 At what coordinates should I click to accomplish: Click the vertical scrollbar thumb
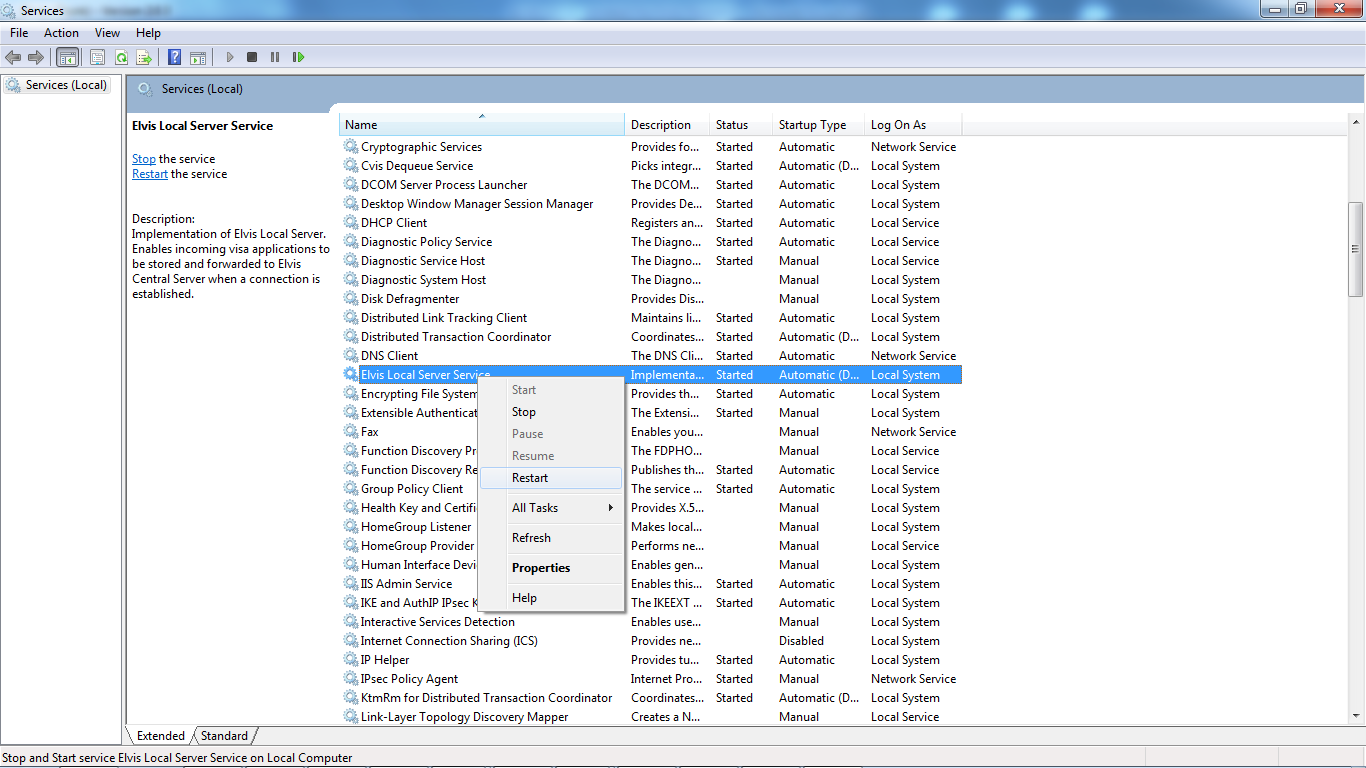click(x=1356, y=249)
